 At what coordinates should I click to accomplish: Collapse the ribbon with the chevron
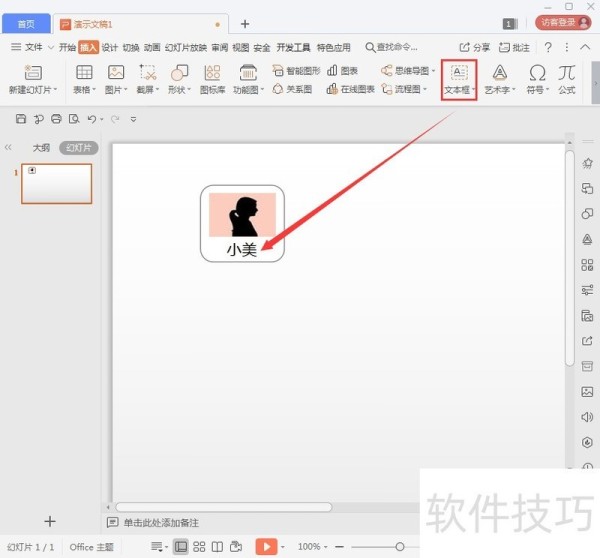click(585, 47)
